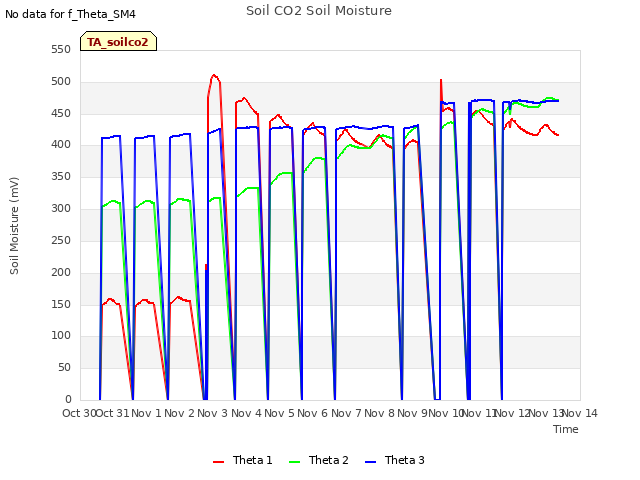Click the Time axis label
This screenshot has width=640, height=480.
point(566,429)
